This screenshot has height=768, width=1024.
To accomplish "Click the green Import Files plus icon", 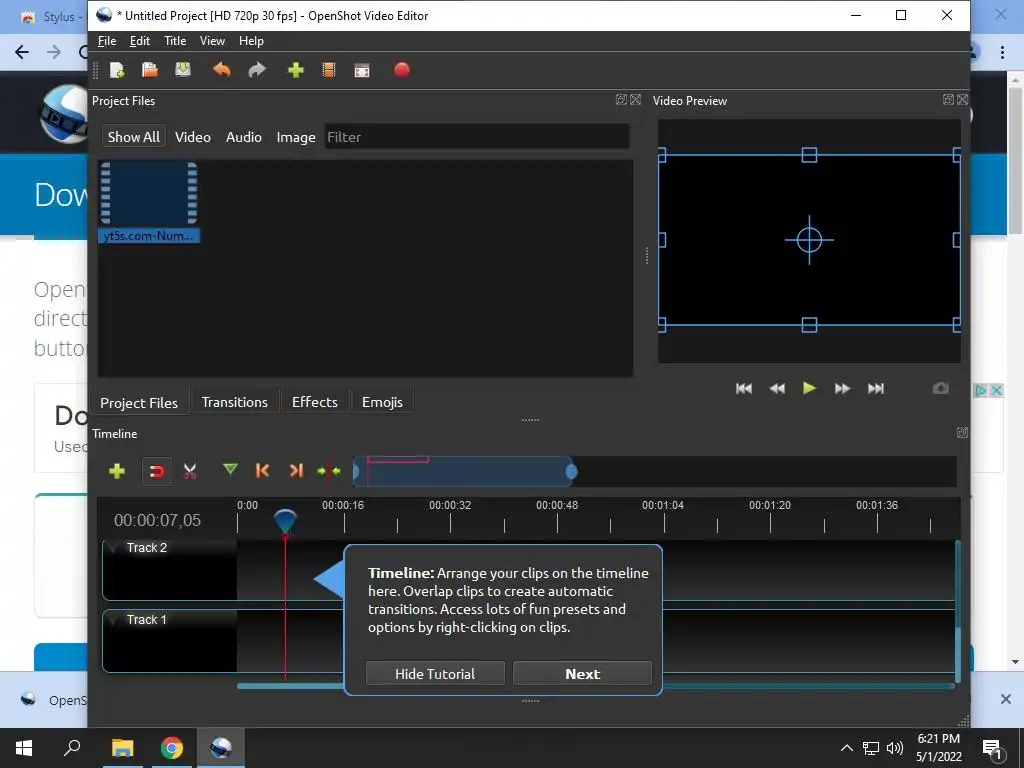I will [296, 70].
